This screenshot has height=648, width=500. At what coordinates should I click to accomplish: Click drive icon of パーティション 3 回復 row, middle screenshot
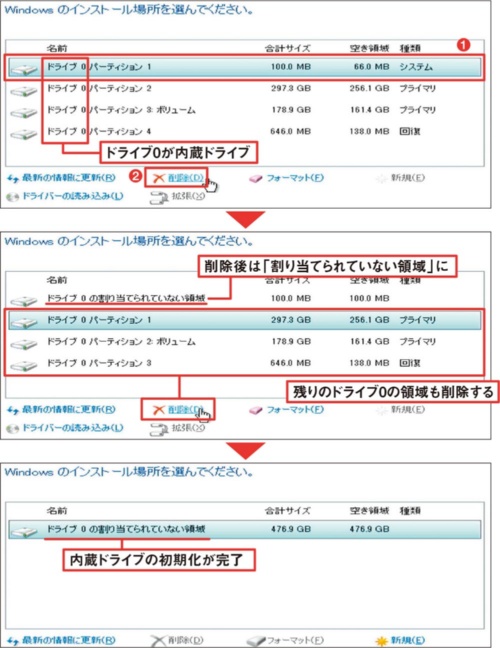click(x=24, y=364)
